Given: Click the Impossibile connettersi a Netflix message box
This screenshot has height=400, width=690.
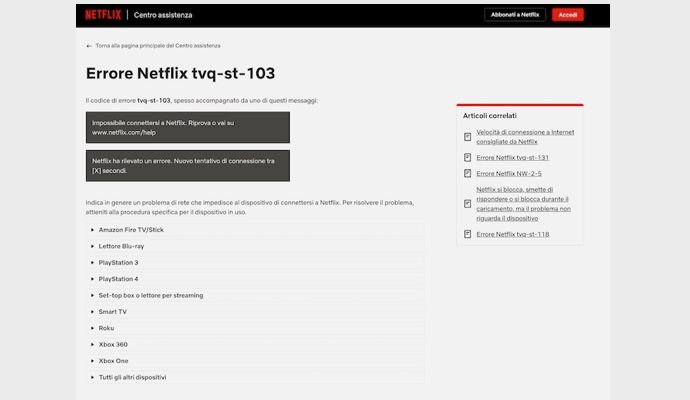Looking at the screenshot, I should pyautogui.click(x=188, y=128).
